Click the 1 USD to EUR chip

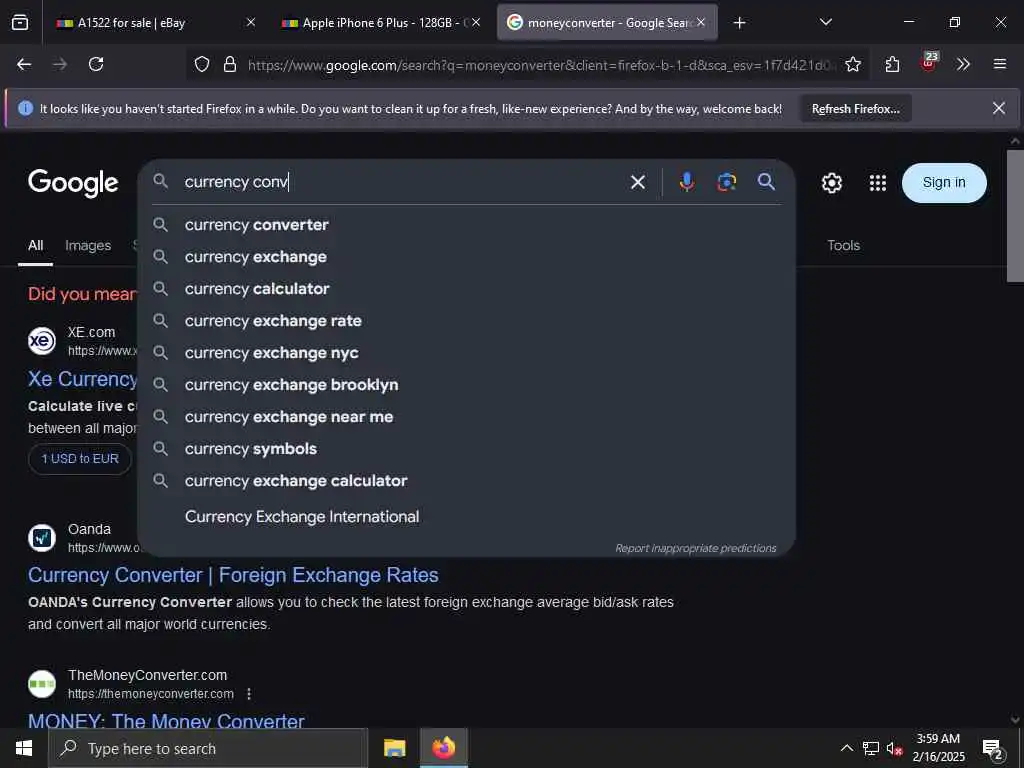point(80,458)
